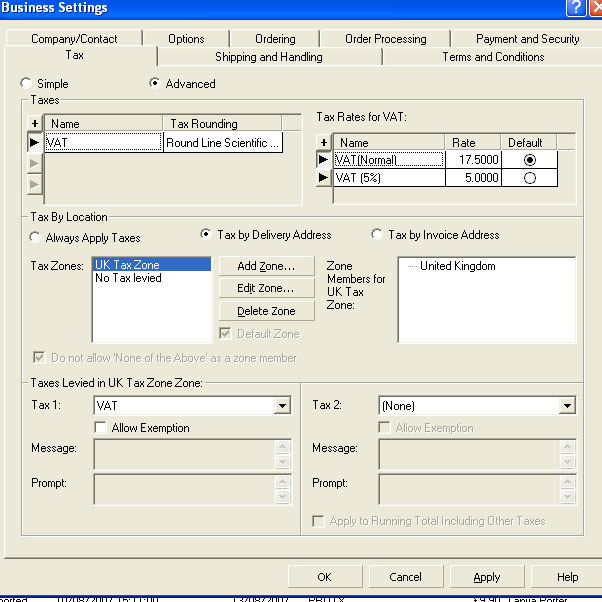
Task: Click the Add Zone button
Action: 266,266
